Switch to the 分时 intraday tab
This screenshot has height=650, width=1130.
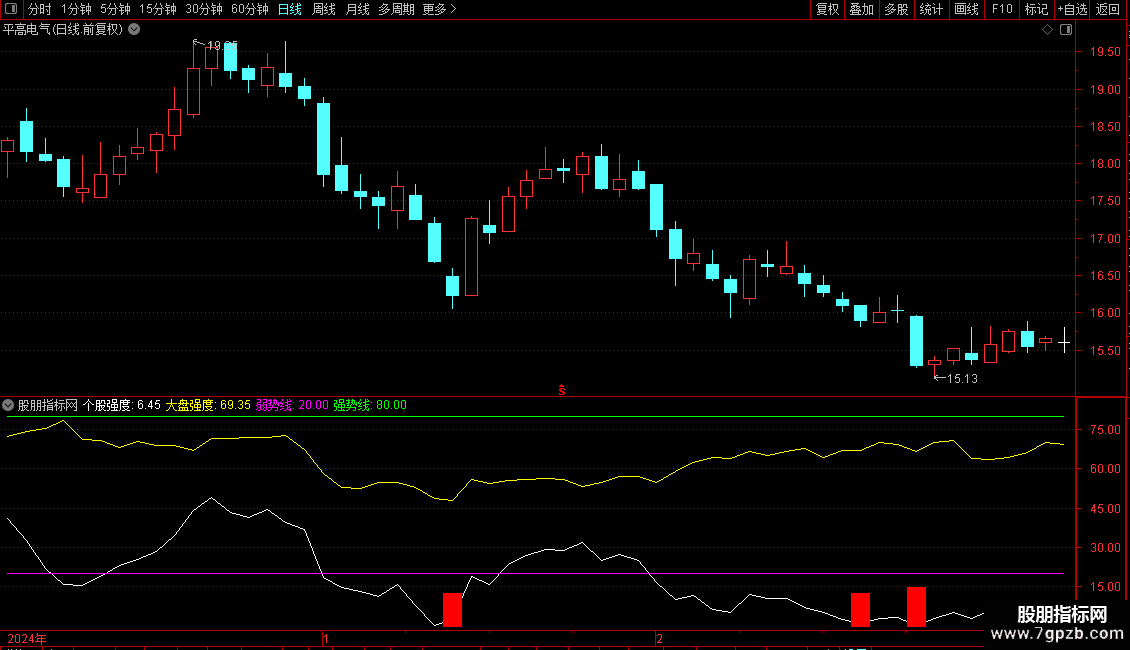coord(39,9)
